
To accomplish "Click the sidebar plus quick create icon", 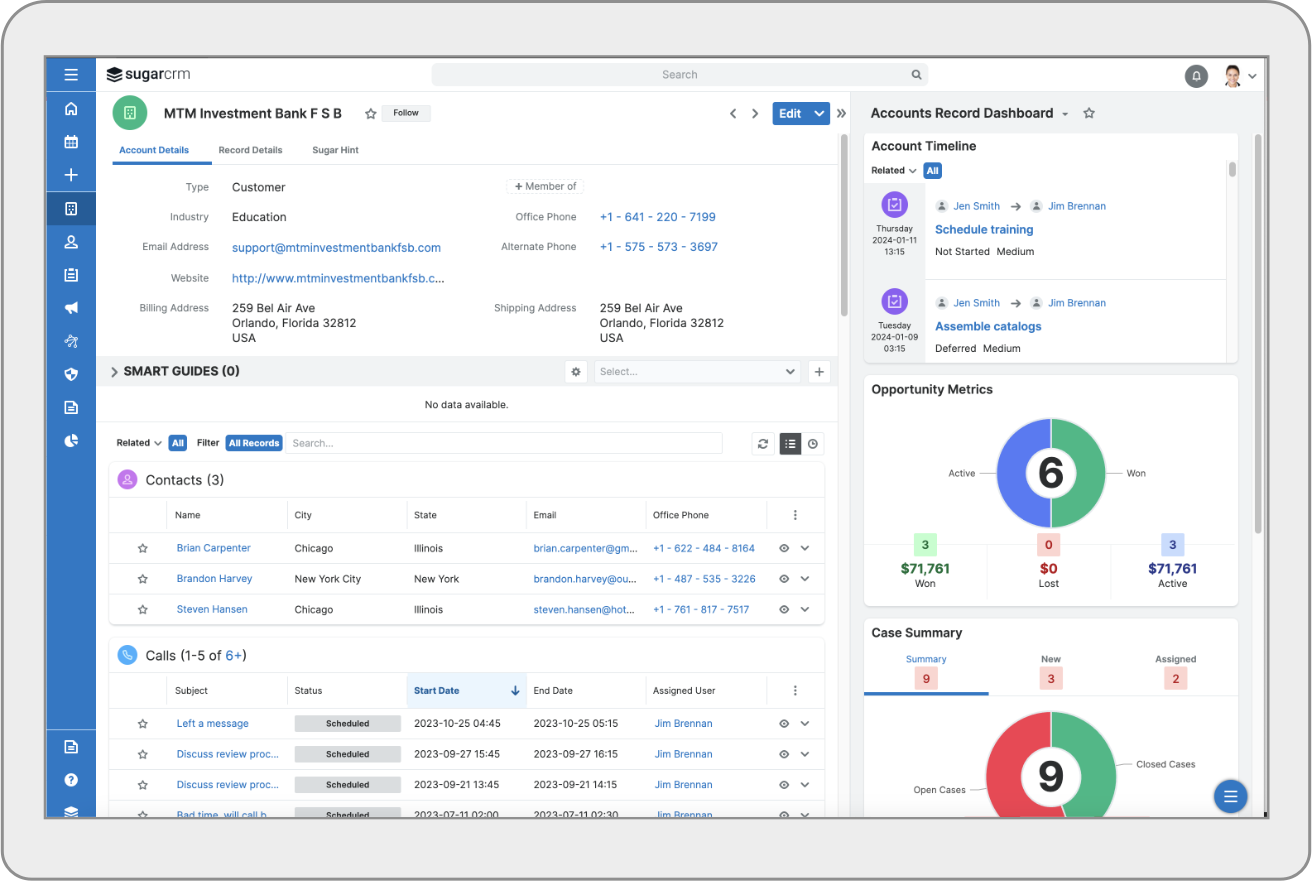I will pos(71,175).
